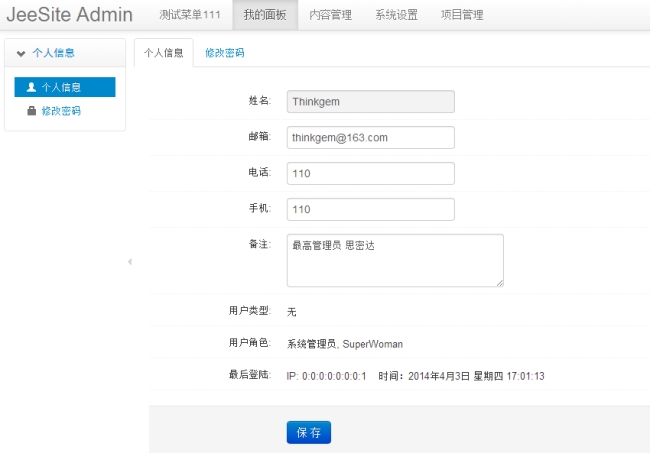Click the 姓名 field containing Thinkgem

tap(371, 102)
